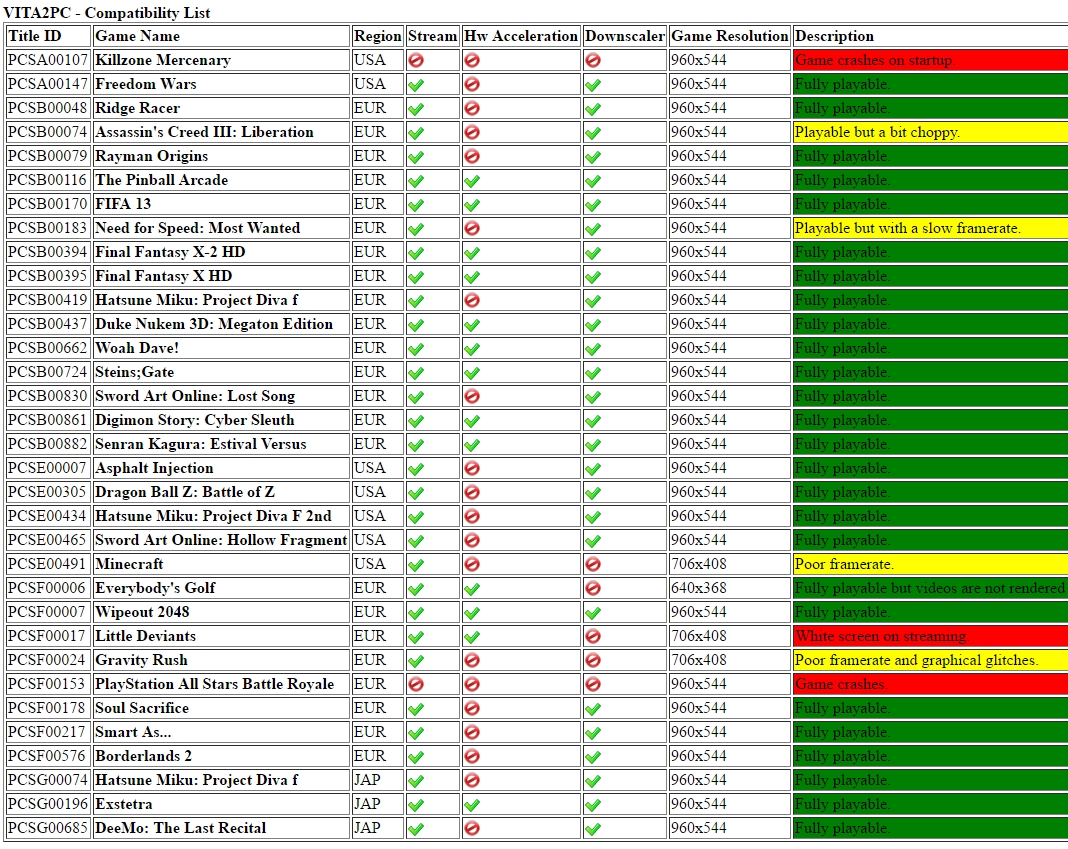Image resolution: width=1068 pixels, height=849 pixels.
Task: Click game name Sword Art Online: Hollow Fragment
Action: pyautogui.click(x=221, y=540)
